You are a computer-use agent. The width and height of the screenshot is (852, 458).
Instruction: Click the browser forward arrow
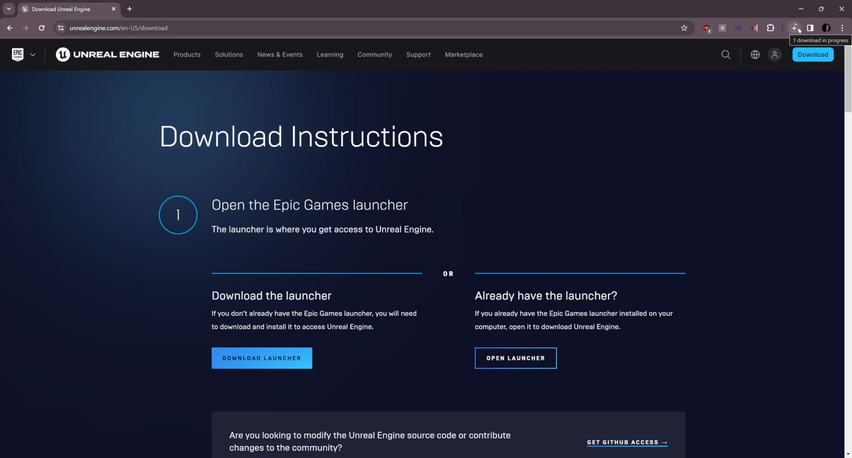[x=26, y=28]
